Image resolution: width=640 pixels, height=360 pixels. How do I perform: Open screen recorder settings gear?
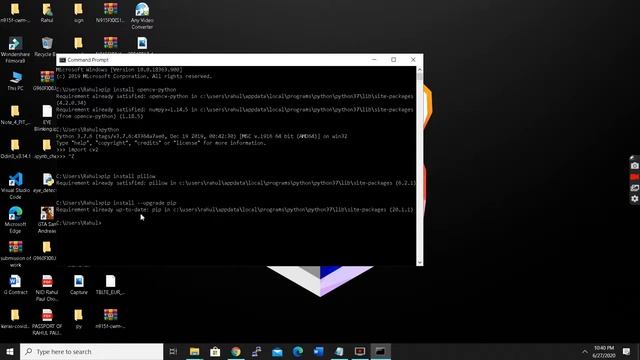pyautogui.click(x=634, y=199)
